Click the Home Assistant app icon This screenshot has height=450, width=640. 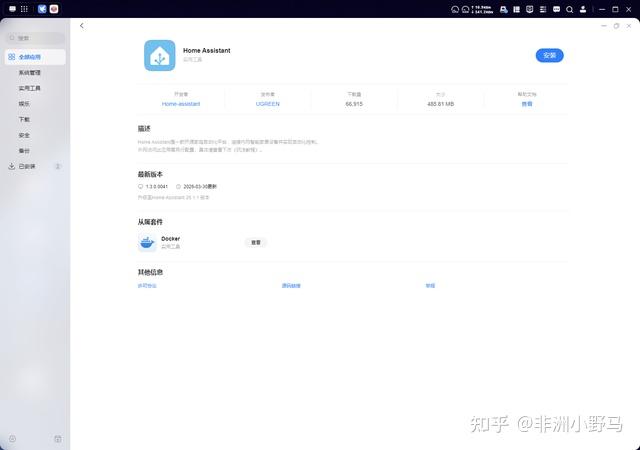point(160,56)
